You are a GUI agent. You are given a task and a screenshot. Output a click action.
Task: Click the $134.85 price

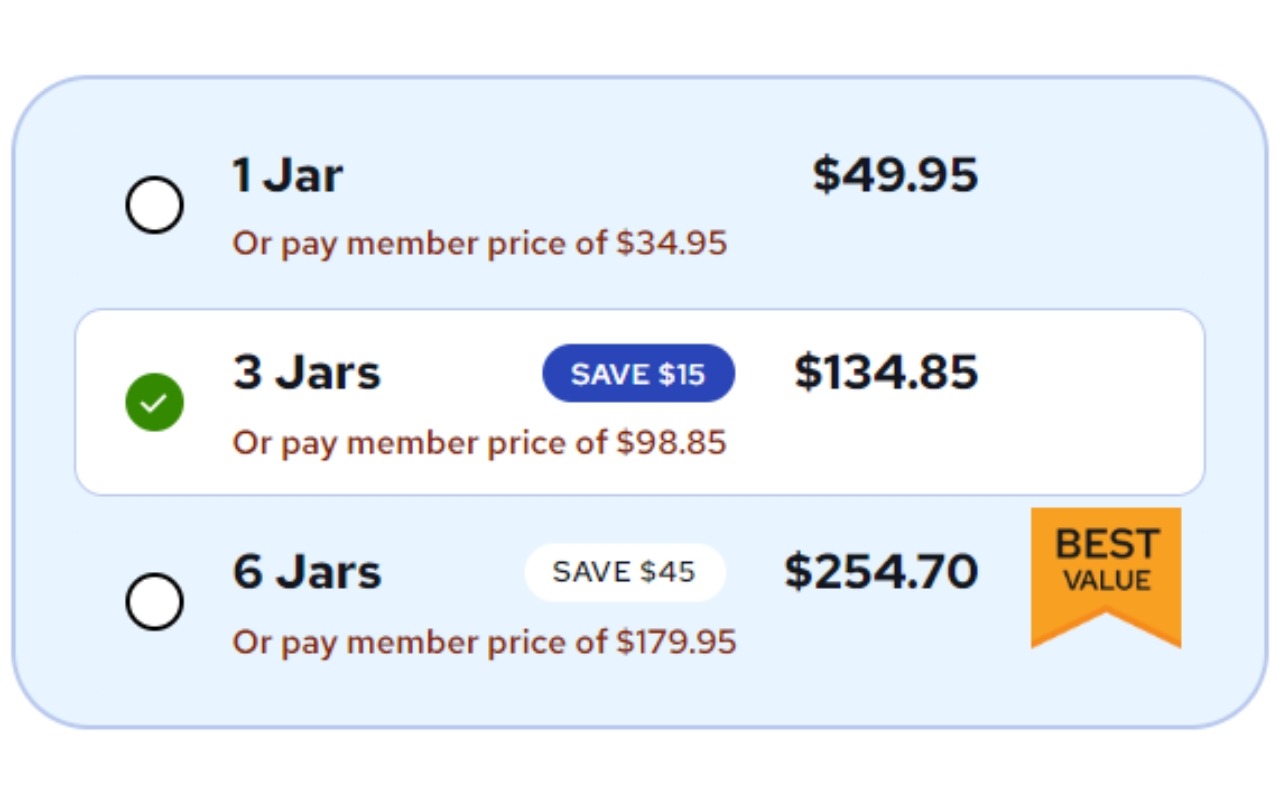tap(886, 372)
